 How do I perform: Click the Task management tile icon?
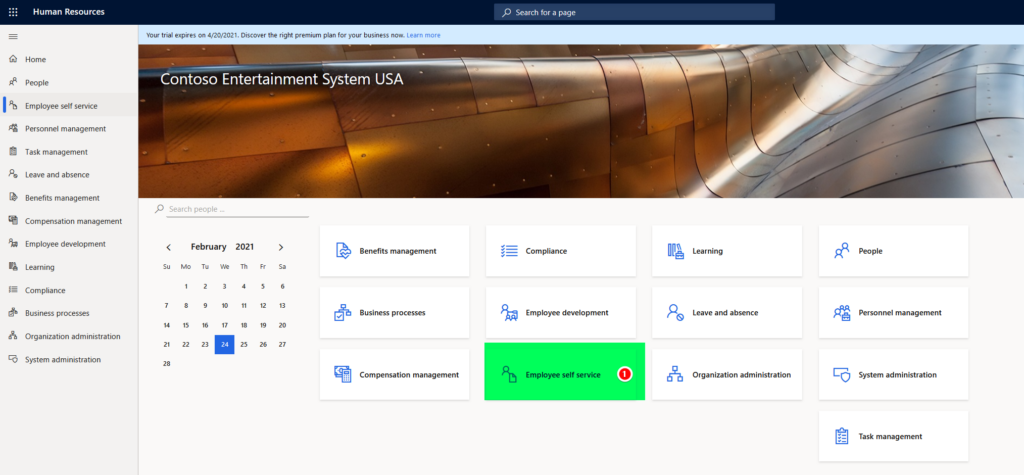(x=842, y=436)
